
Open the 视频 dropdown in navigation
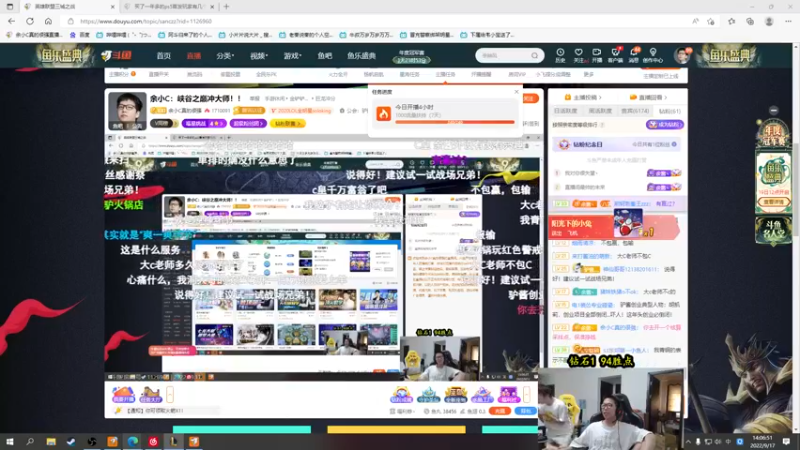(x=259, y=56)
